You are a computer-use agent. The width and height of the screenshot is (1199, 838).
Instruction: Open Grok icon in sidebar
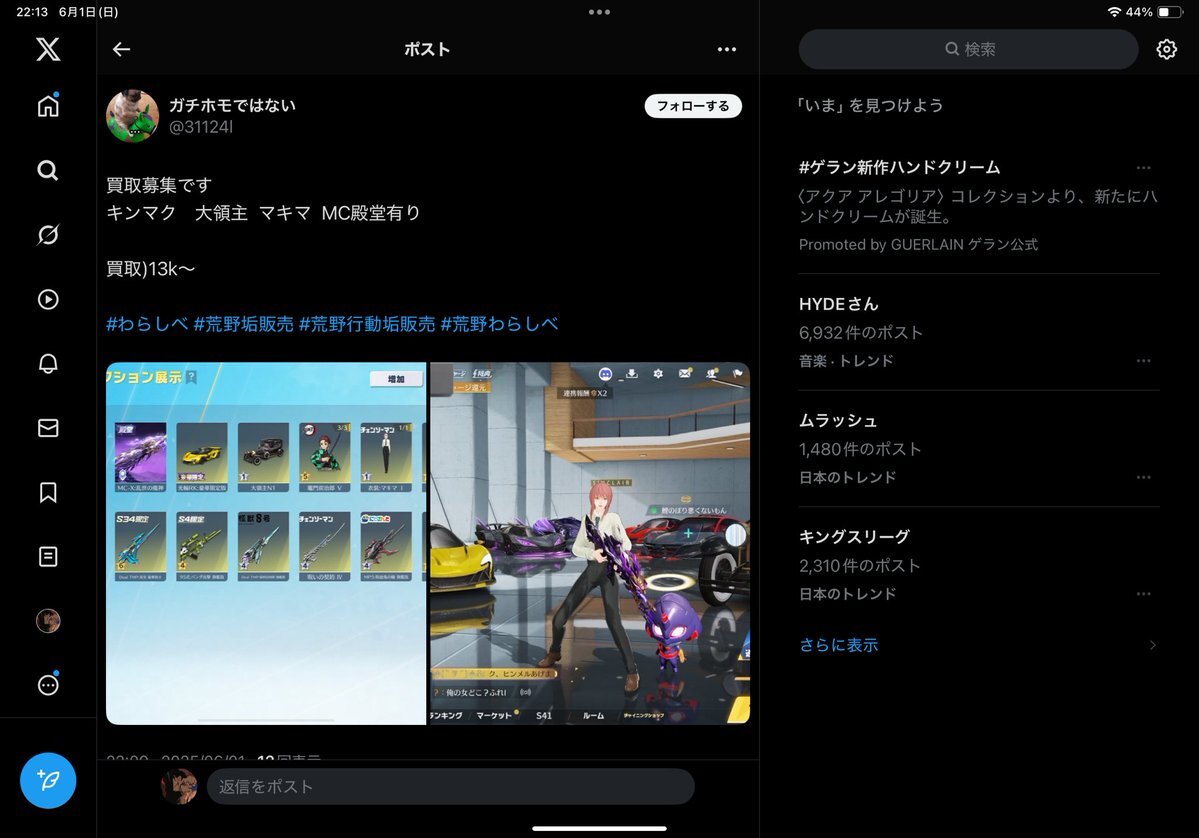[48, 235]
